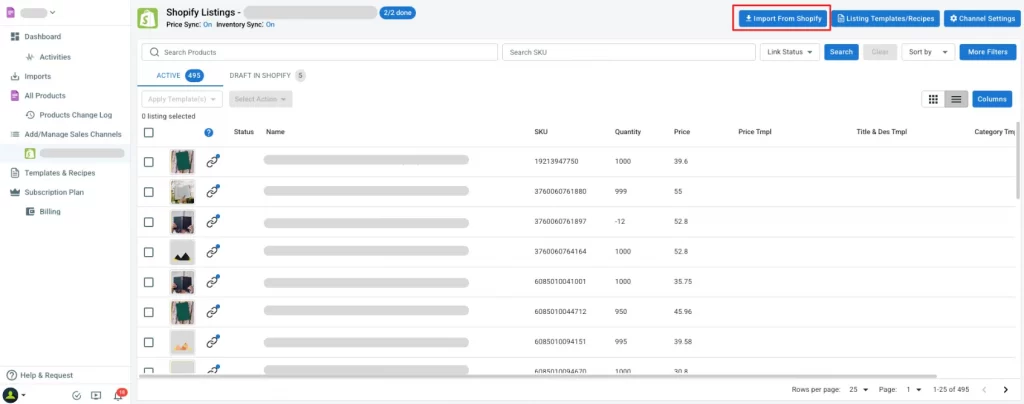Switch to grid view

(933, 99)
